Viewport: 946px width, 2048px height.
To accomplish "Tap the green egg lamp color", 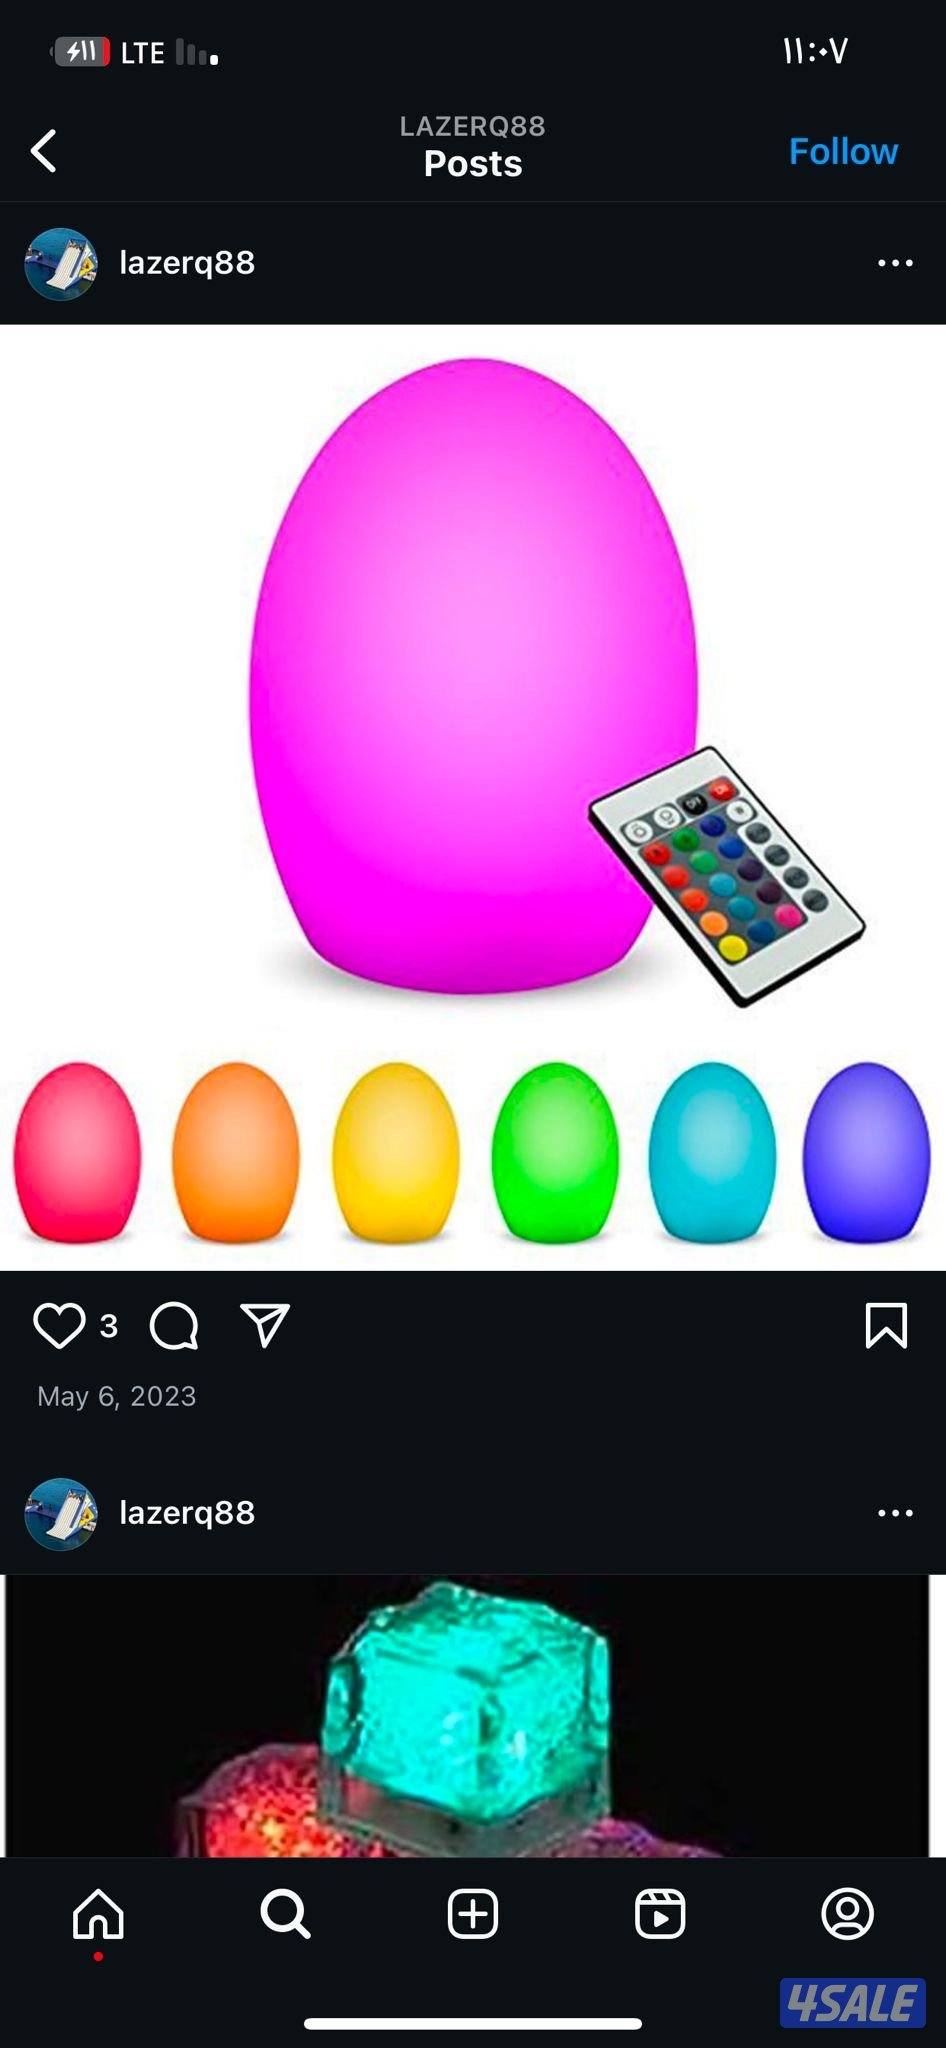I will tap(555, 1152).
